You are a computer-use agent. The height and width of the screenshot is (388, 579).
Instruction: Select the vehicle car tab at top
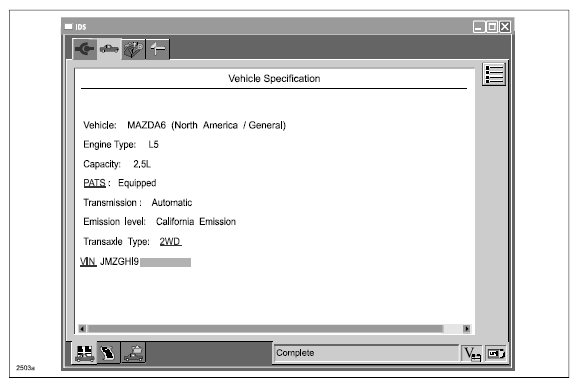point(109,49)
